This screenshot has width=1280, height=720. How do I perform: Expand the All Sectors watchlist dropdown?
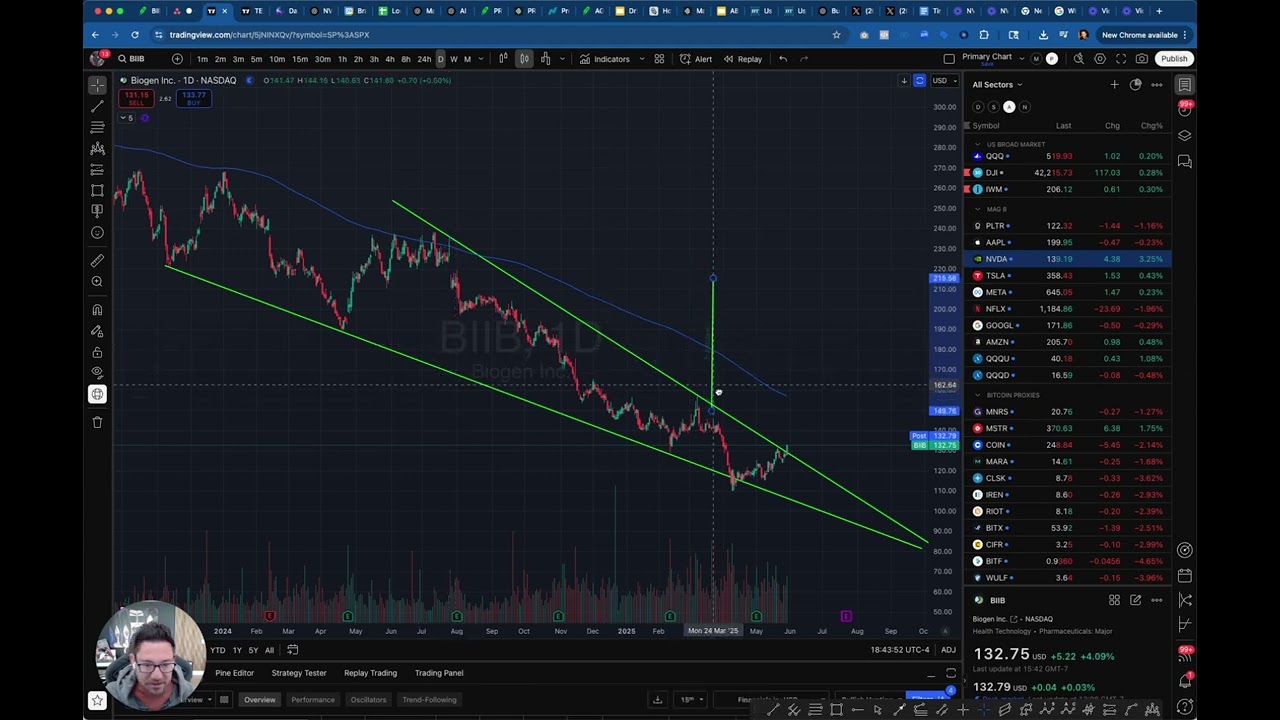997,85
